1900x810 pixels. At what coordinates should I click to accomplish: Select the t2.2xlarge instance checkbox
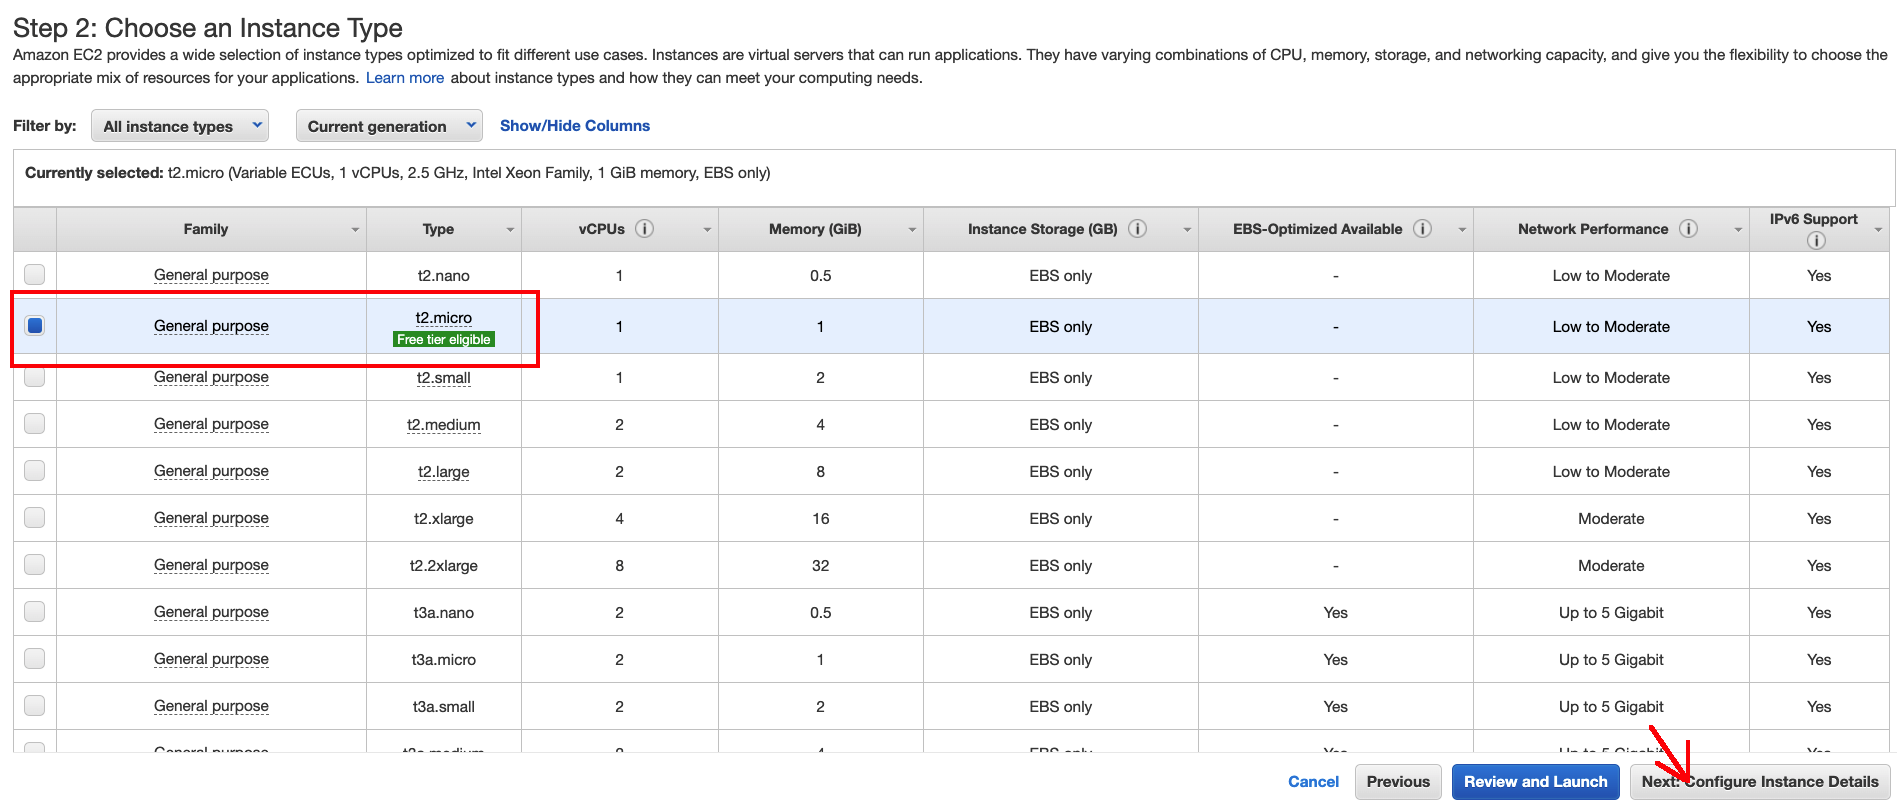[x=35, y=564]
